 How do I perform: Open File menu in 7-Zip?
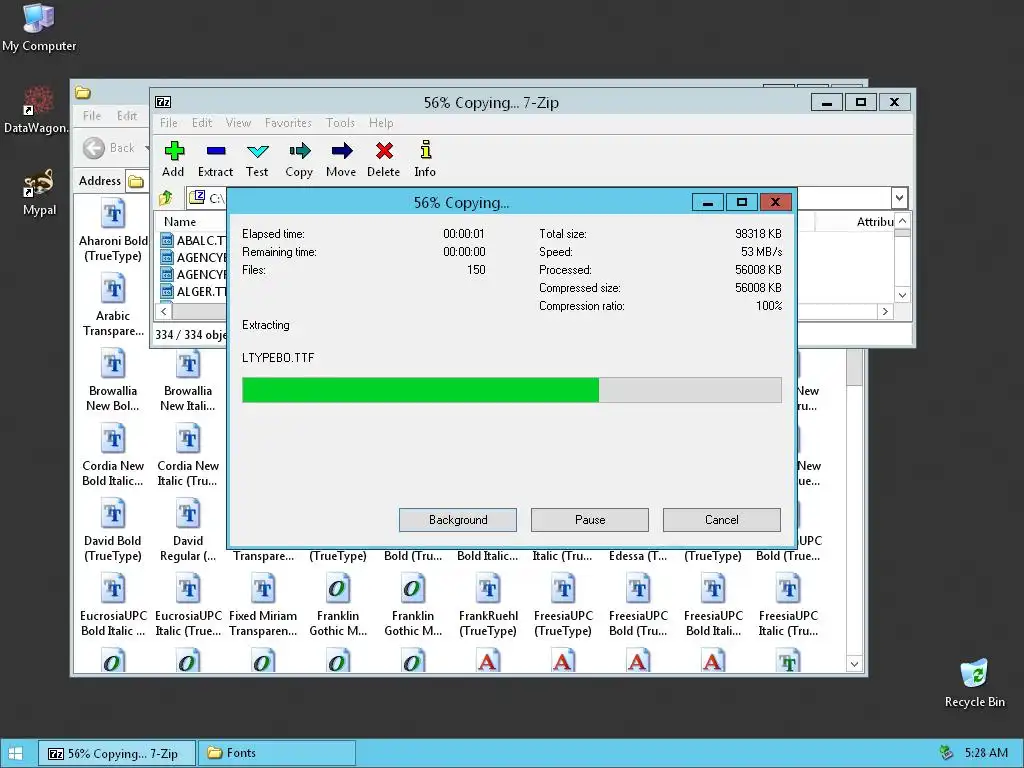168,123
